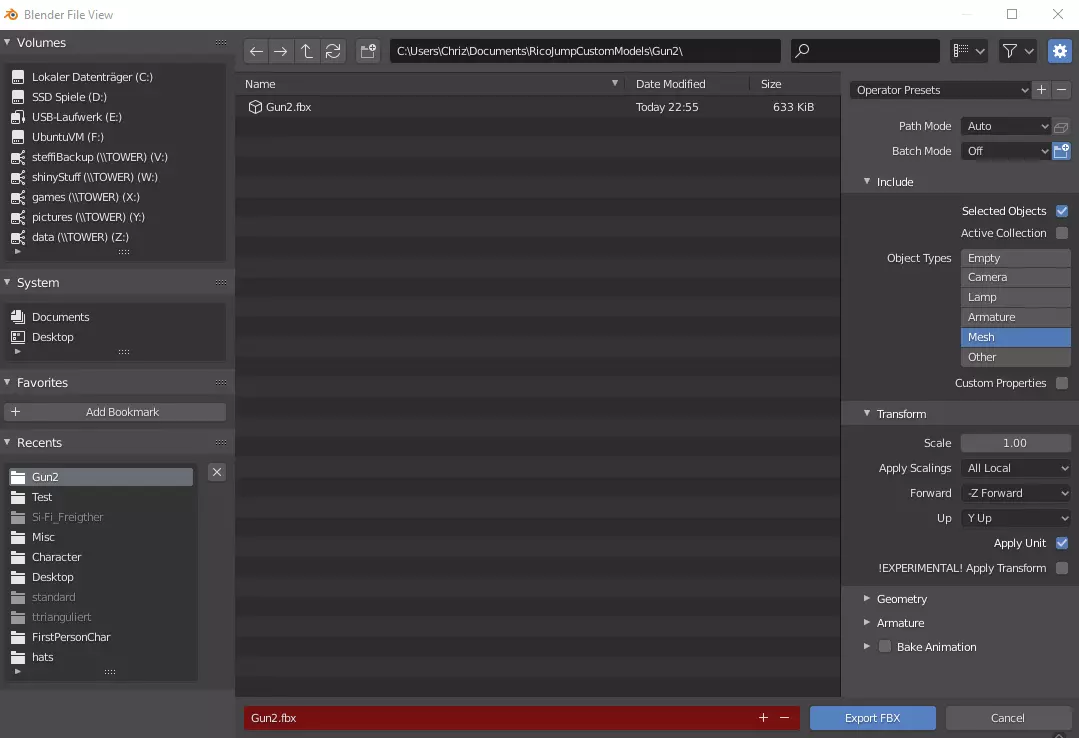The image size is (1079, 738).
Task: Open Batch Mode dropdown
Action: pos(1006,151)
